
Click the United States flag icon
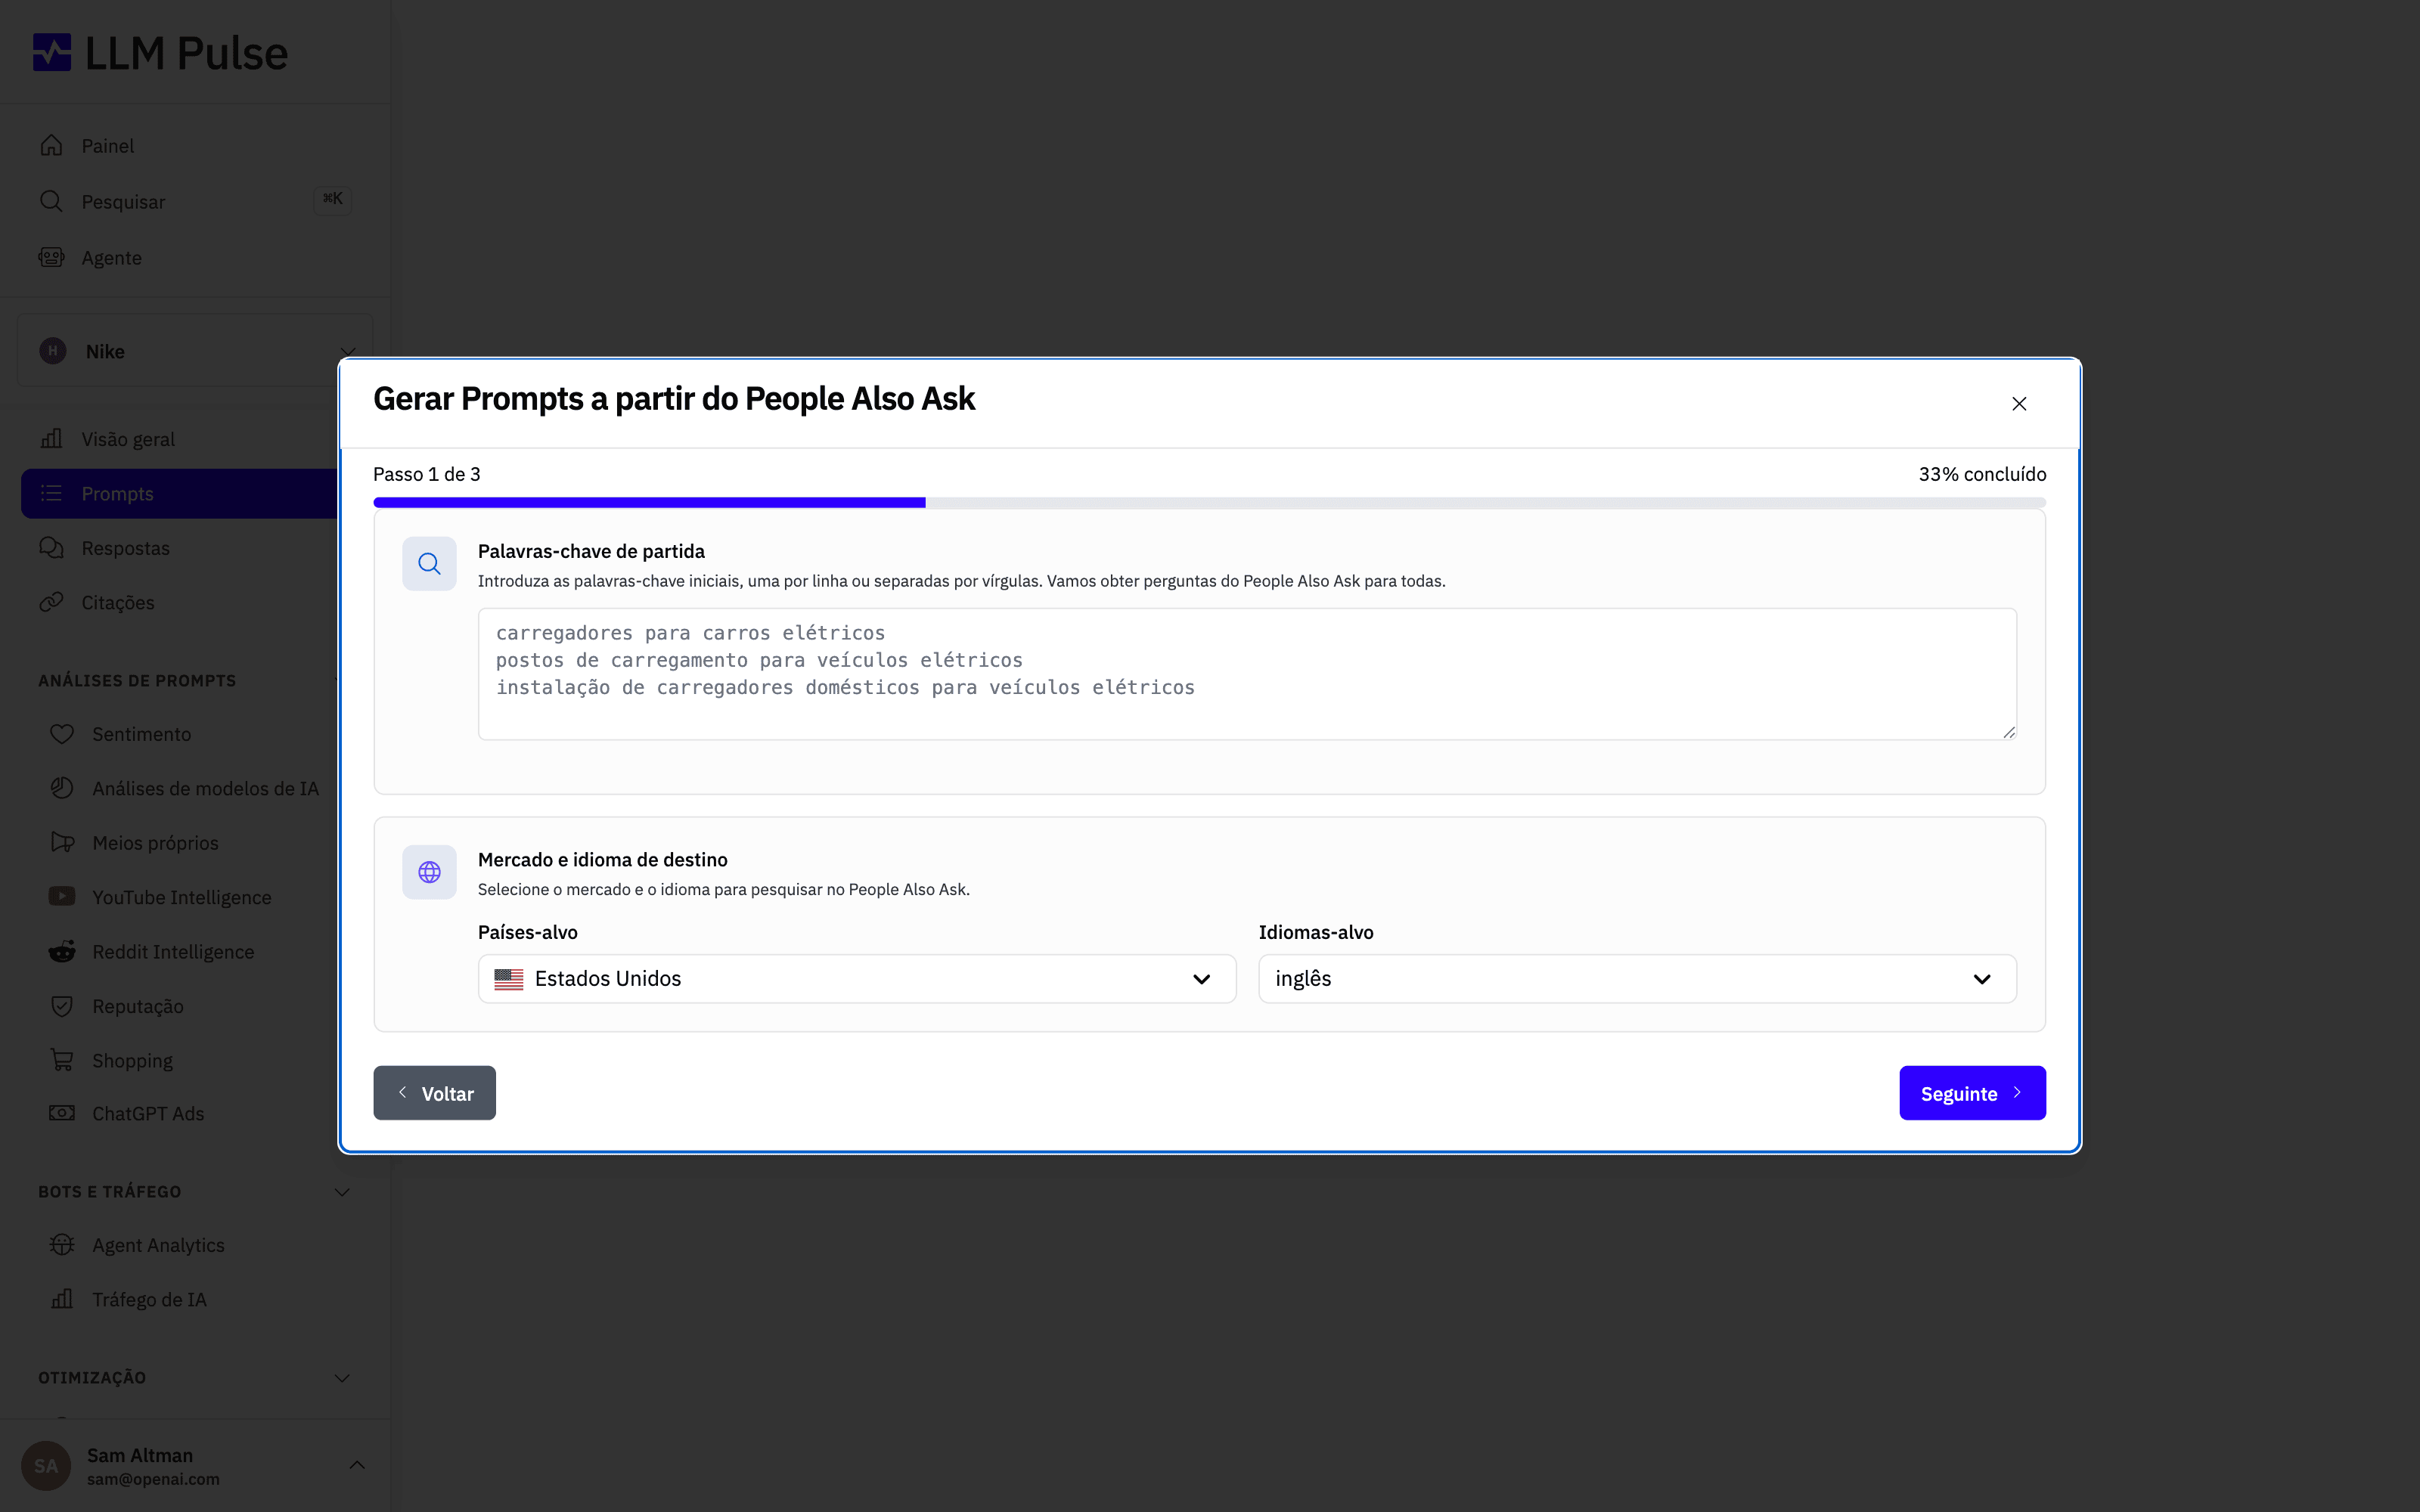[509, 979]
